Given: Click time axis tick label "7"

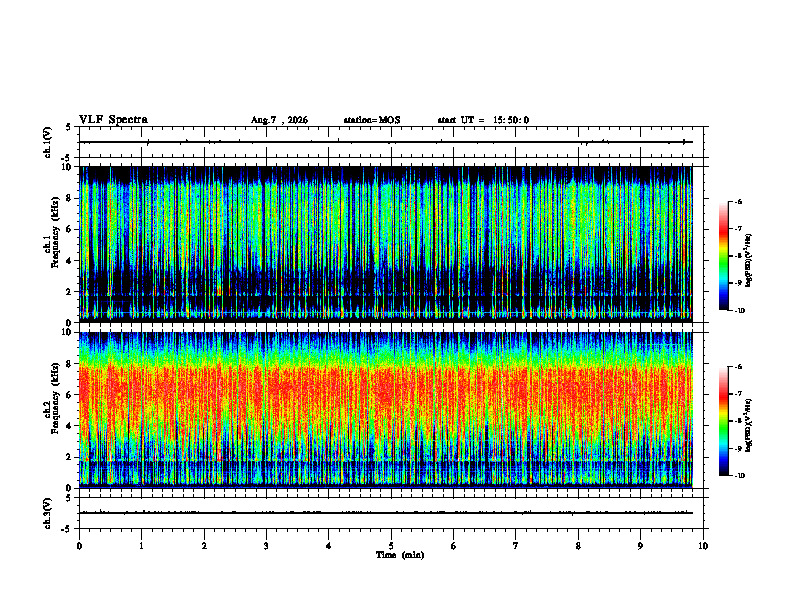Looking at the screenshot, I should (516, 546).
